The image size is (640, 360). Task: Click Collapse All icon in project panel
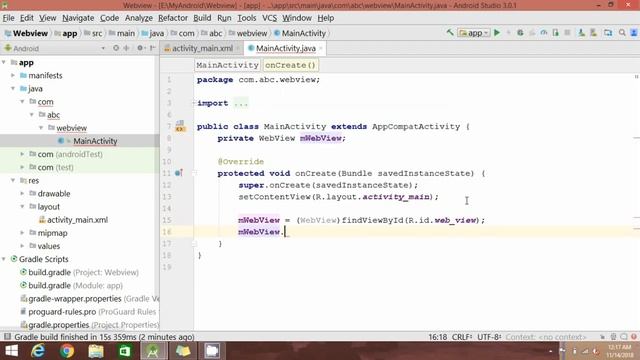(x=127, y=48)
